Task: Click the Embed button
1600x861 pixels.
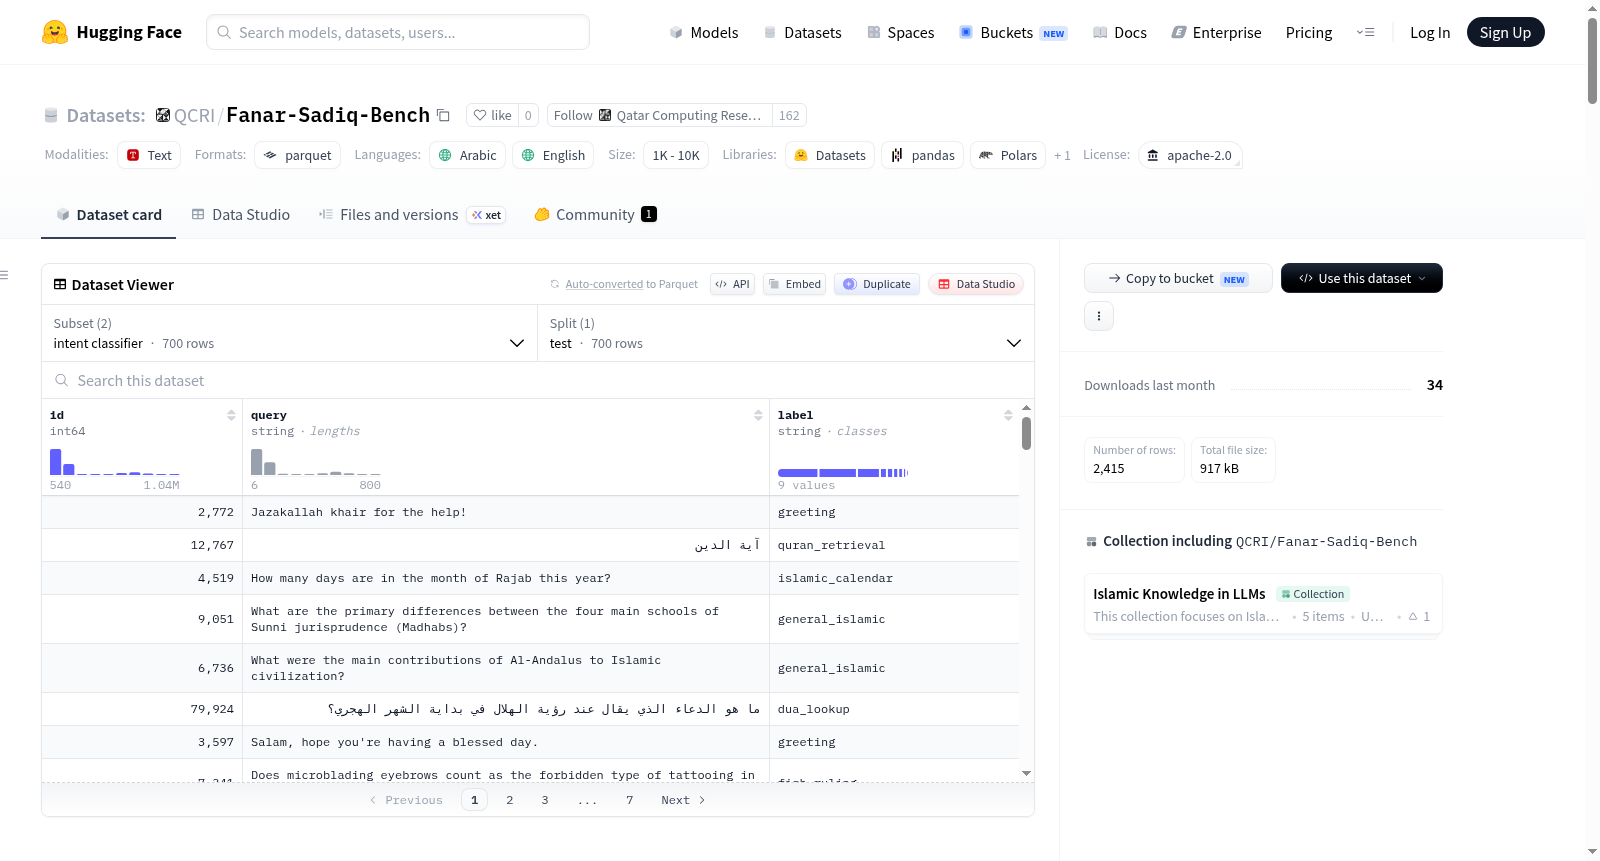Action: (795, 284)
